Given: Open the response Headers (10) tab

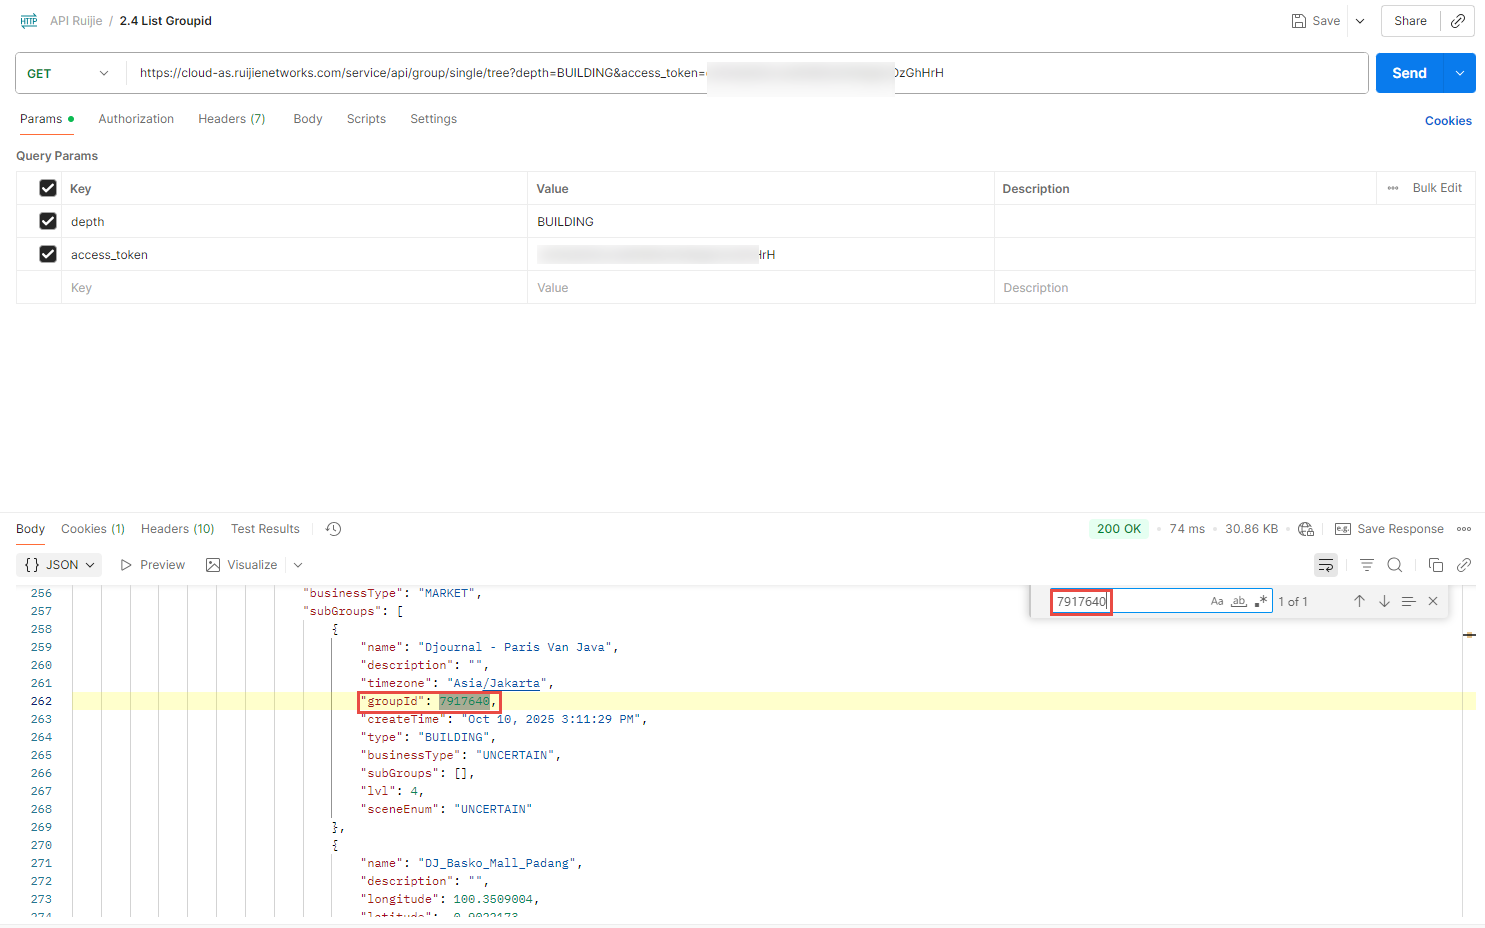Looking at the screenshot, I should [x=177, y=529].
